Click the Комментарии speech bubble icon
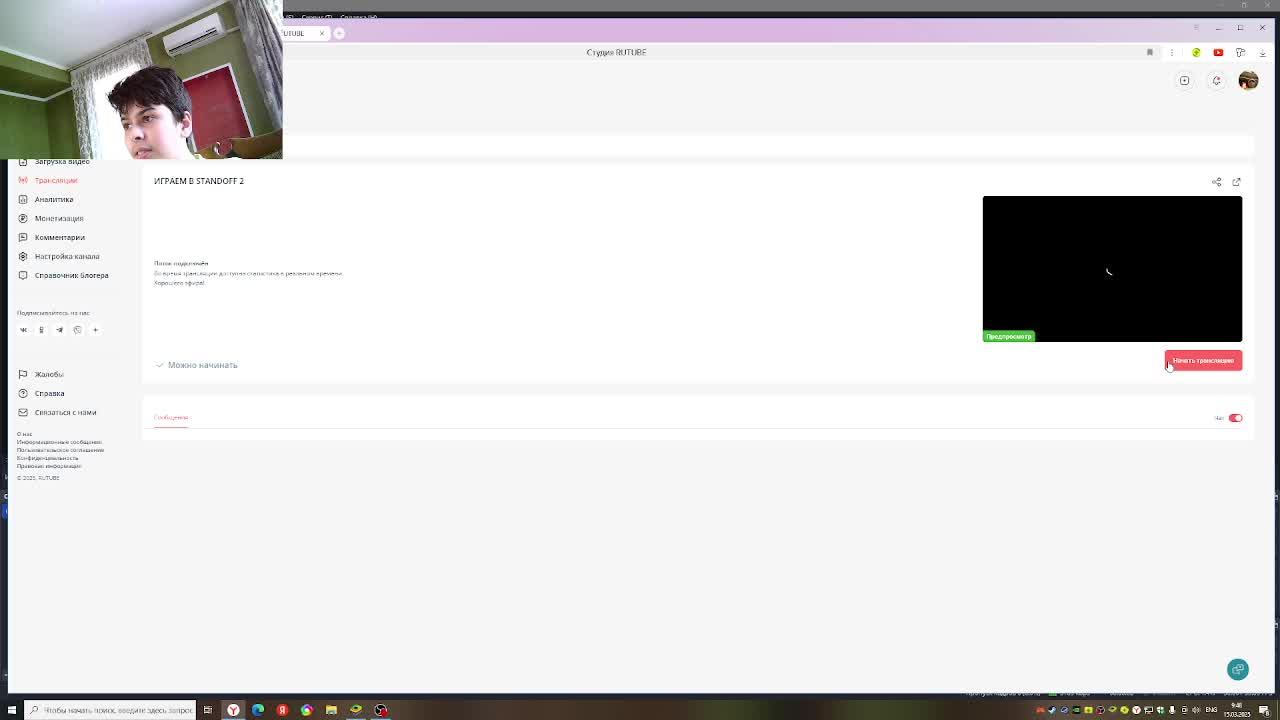This screenshot has width=1280, height=720. [23, 237]
